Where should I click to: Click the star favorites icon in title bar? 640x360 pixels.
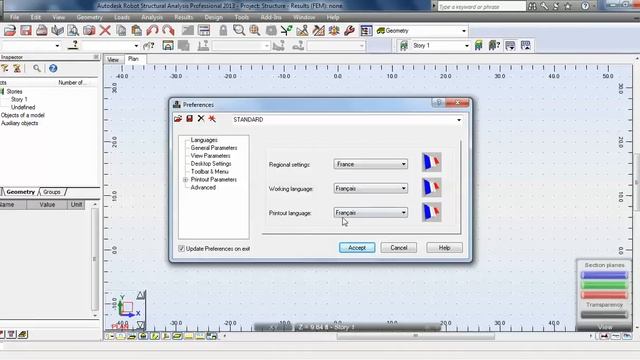pos(568,6)
